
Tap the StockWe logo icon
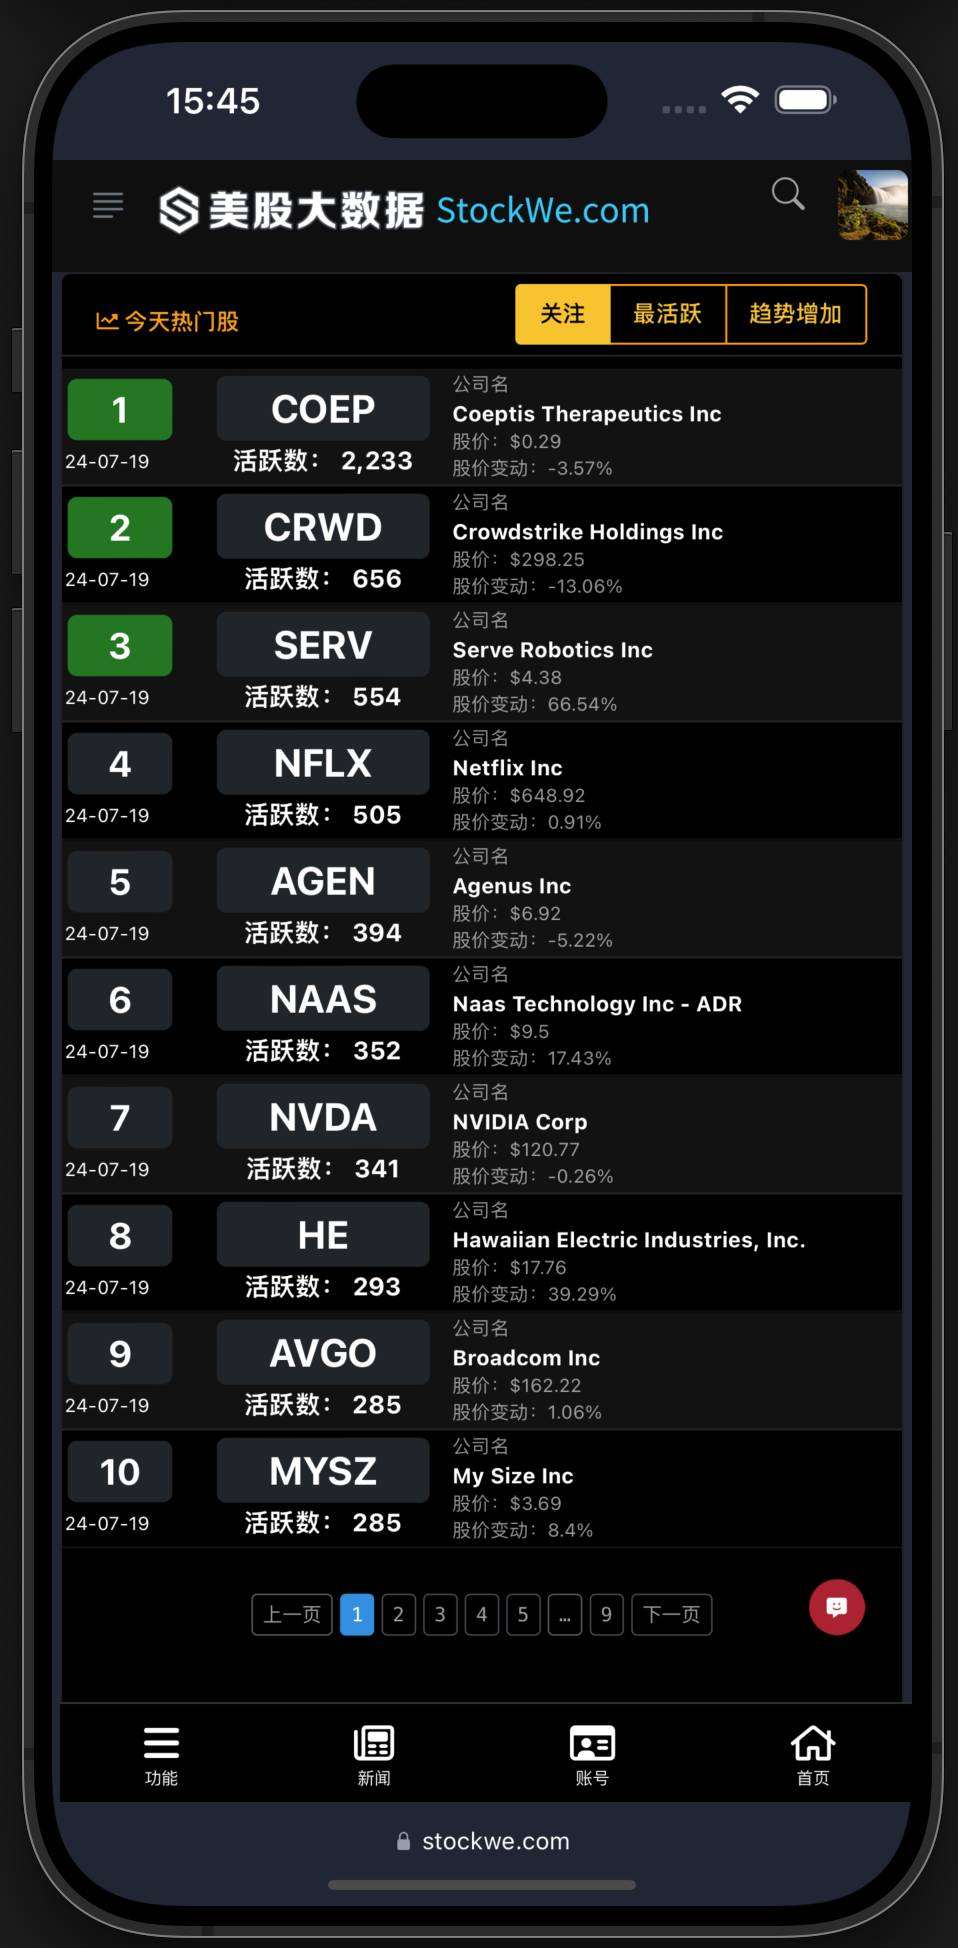pyautogui.click(x=179, y=210)
